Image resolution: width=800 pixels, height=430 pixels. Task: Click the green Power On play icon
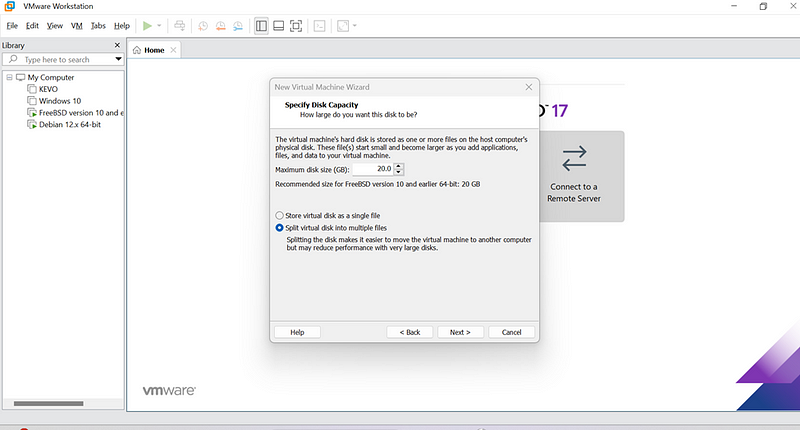(147, 26)
